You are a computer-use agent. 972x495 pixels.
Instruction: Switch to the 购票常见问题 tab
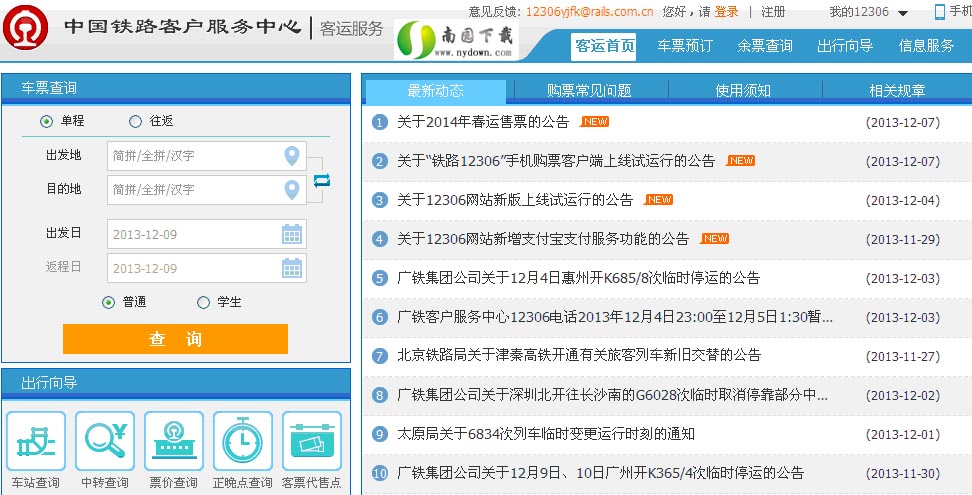tap(589, 91)
